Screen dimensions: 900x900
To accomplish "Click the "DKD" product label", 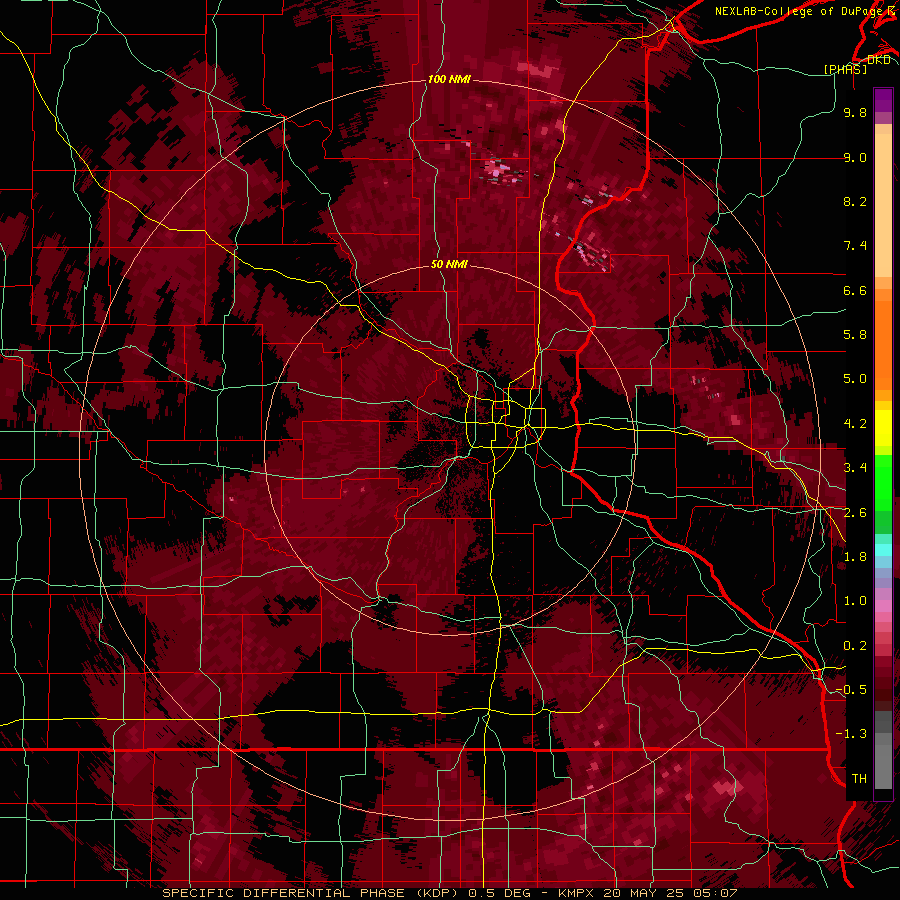I will [878, 60].
